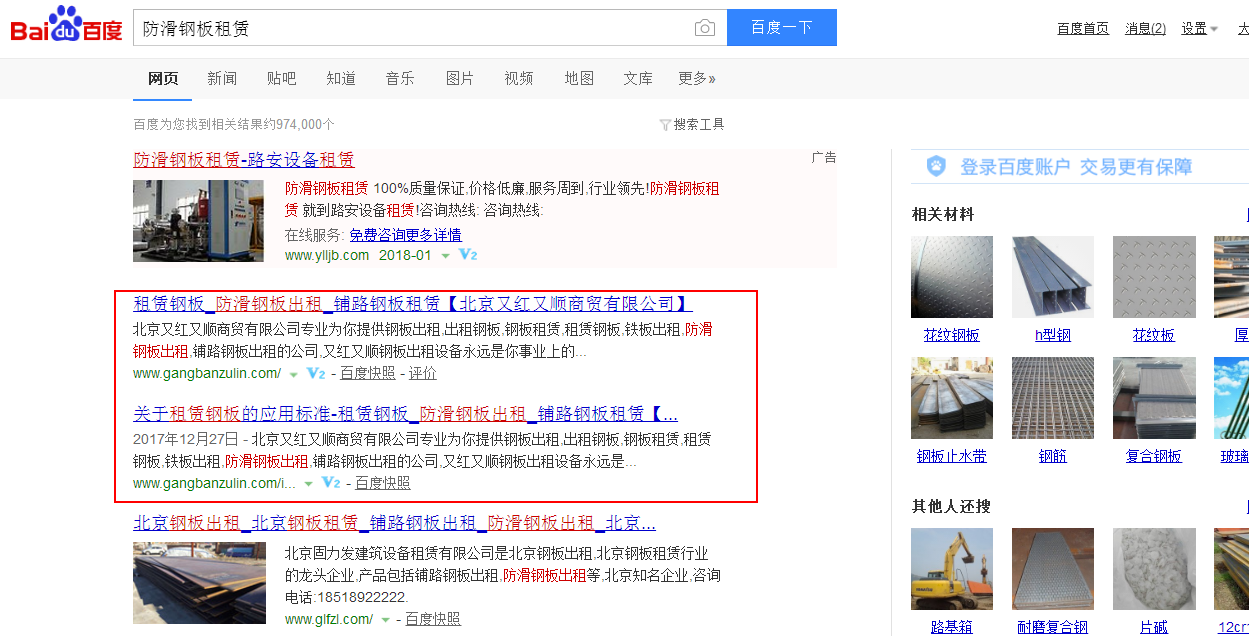Expand the 设置 dropdown menu
The image size is (1249, 636).
(x=1199, y=28)
